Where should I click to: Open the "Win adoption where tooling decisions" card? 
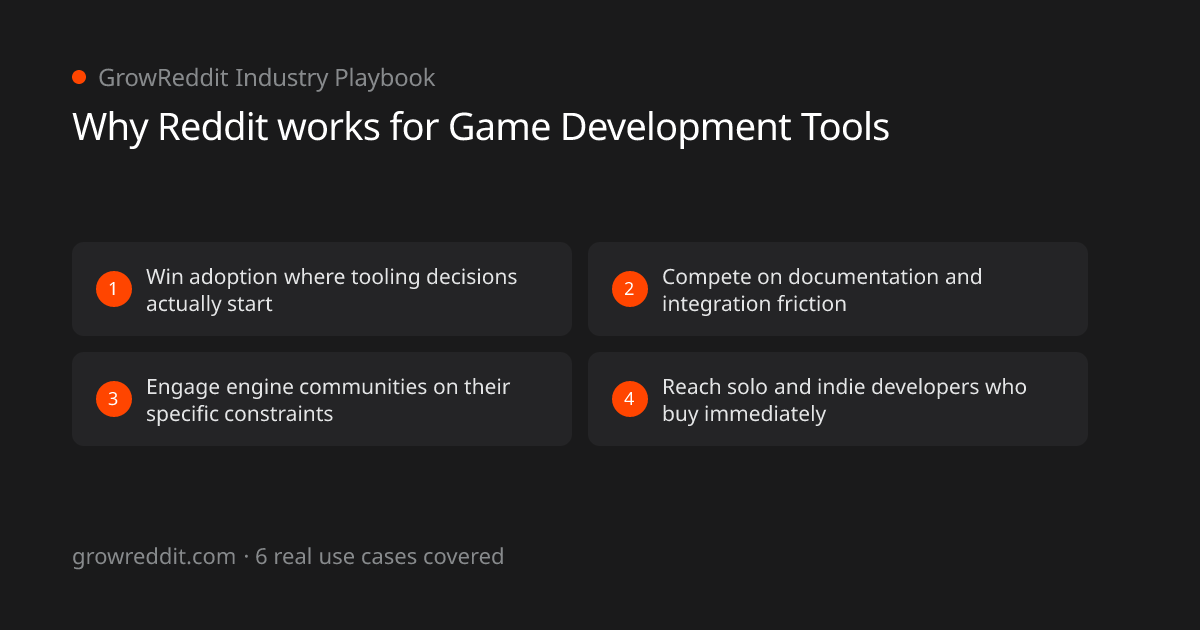[x=322, y=289]
